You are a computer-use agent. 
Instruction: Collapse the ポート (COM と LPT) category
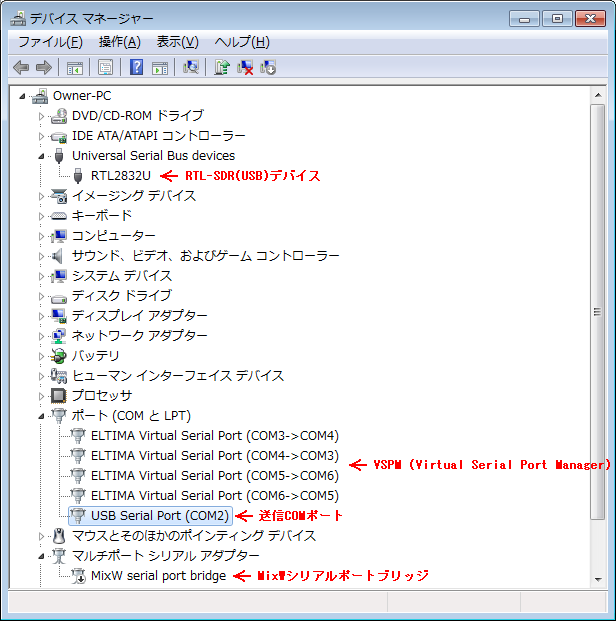pyautogui.click(x=41, y=416)
